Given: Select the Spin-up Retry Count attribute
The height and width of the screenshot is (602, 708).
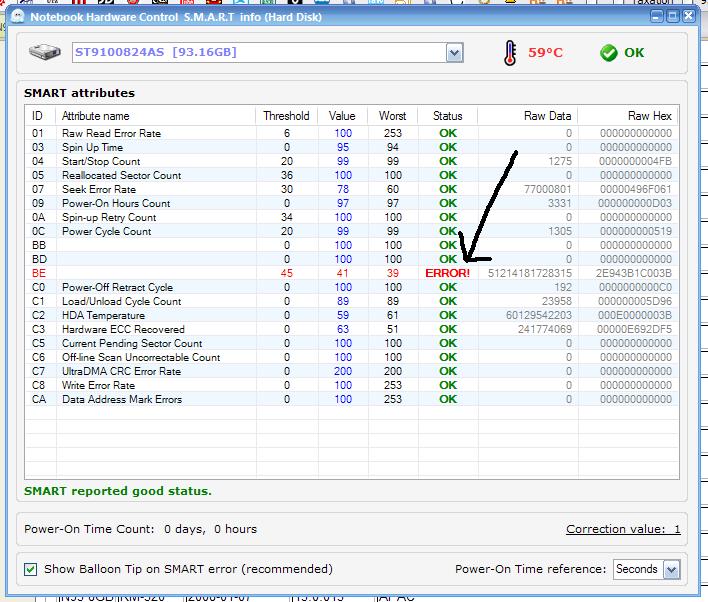Looking at the screenshot, I should pos(109,217).
